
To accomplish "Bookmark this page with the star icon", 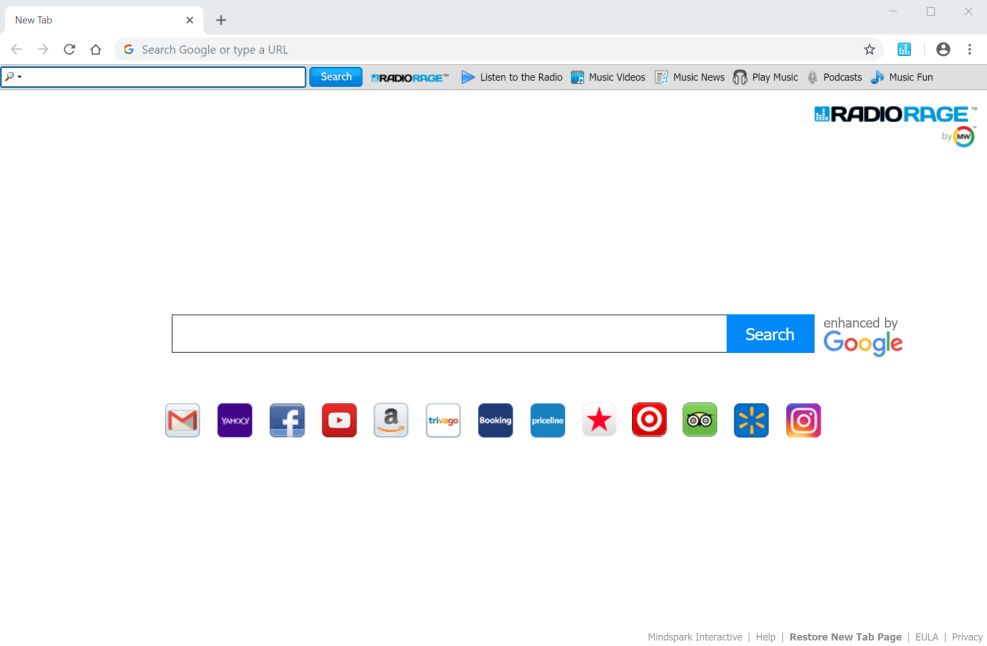I will tap(869, 49).
